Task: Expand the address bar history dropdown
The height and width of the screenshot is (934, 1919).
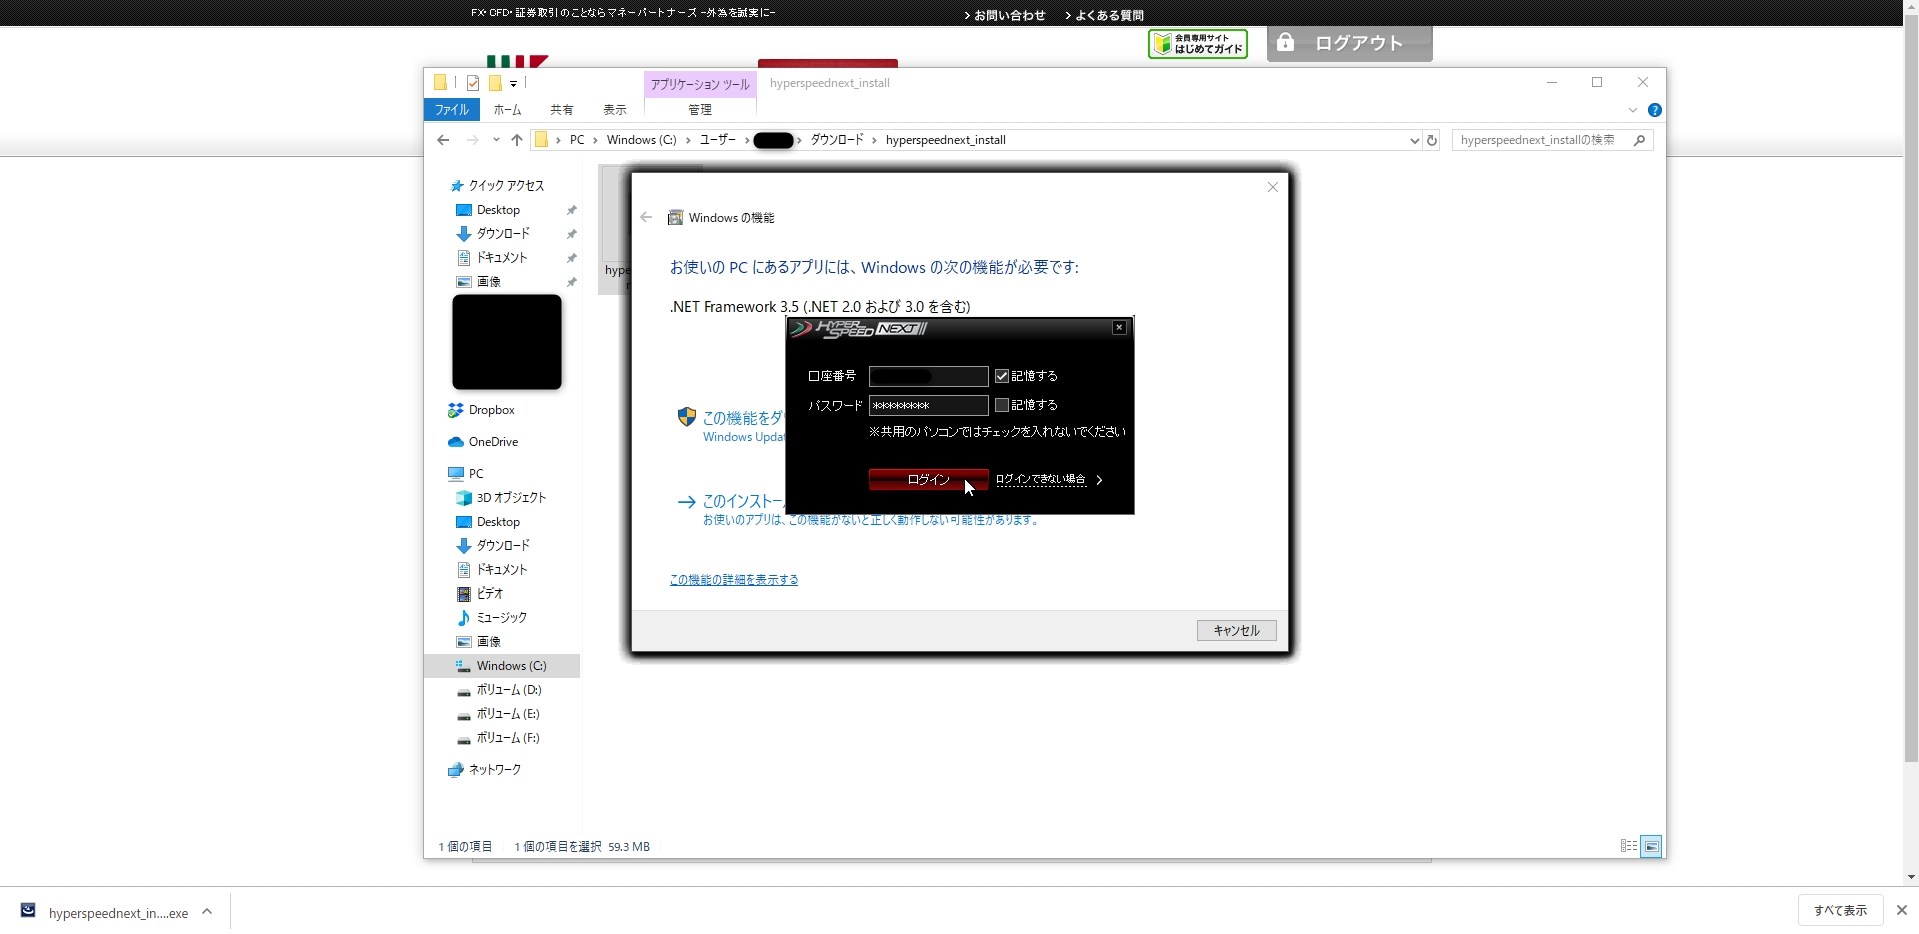Action: (x=1414, y=141)
